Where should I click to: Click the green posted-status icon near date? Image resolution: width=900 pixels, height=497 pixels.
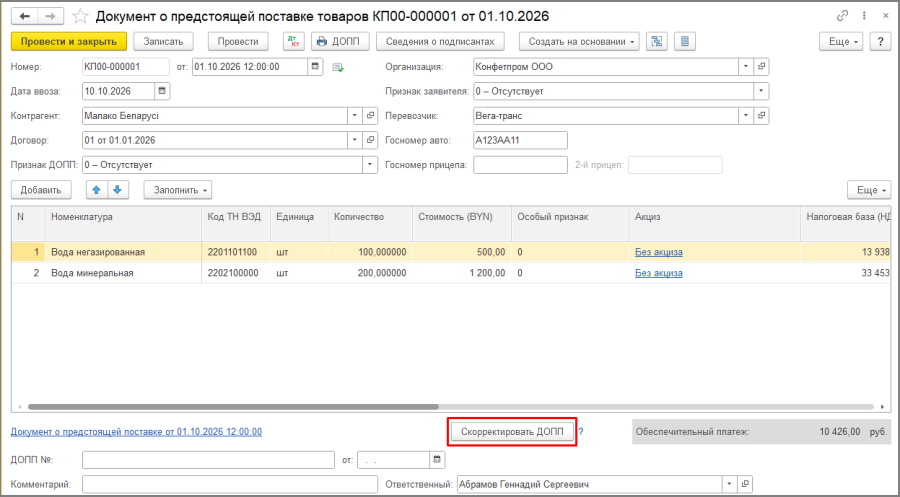[338, 68]
